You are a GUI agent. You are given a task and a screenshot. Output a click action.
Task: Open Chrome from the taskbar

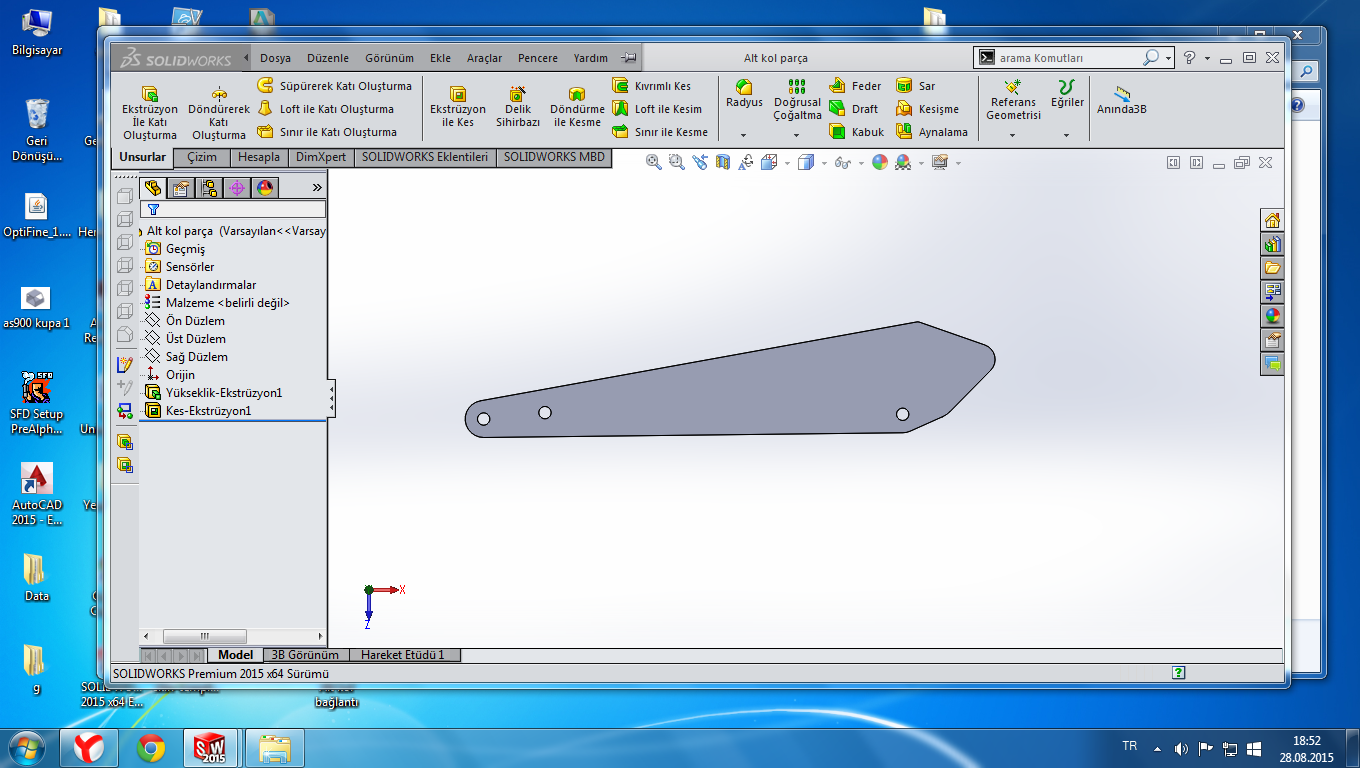point(151,747)
